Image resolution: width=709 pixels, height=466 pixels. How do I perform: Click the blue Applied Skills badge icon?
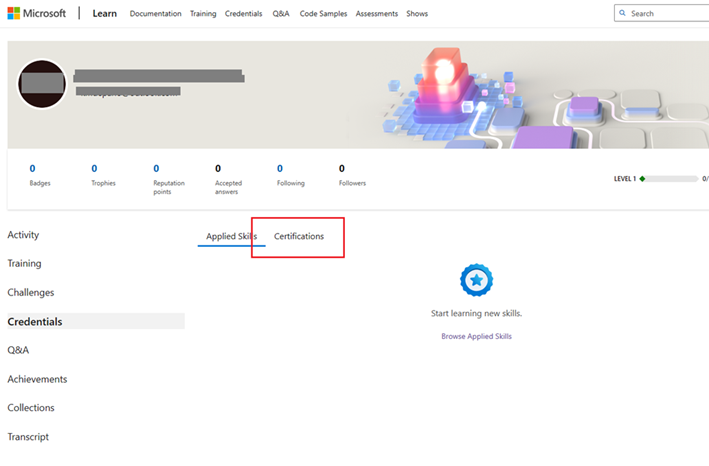(476, 279)
